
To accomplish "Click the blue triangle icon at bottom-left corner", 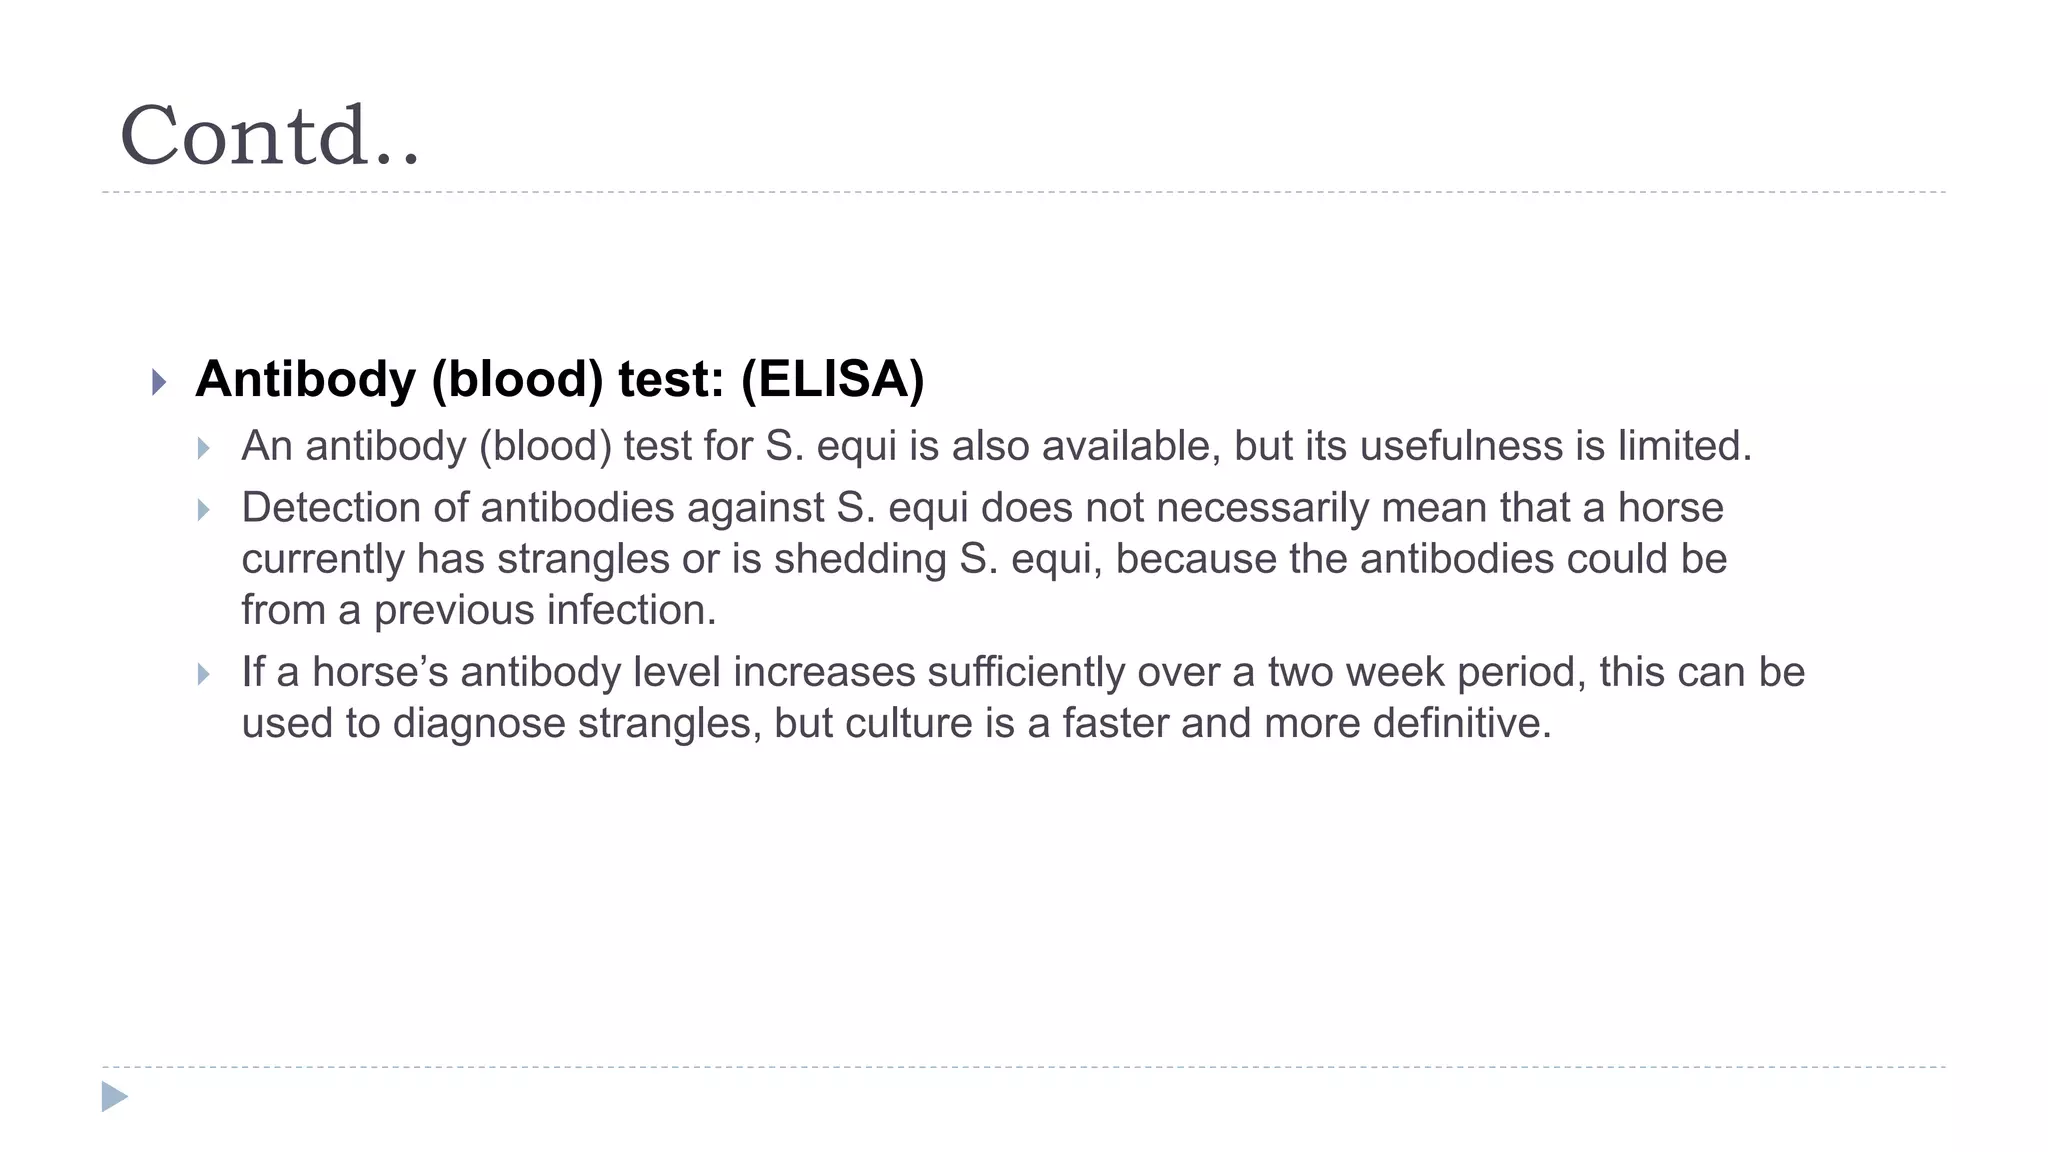I will click(115, 1097).
